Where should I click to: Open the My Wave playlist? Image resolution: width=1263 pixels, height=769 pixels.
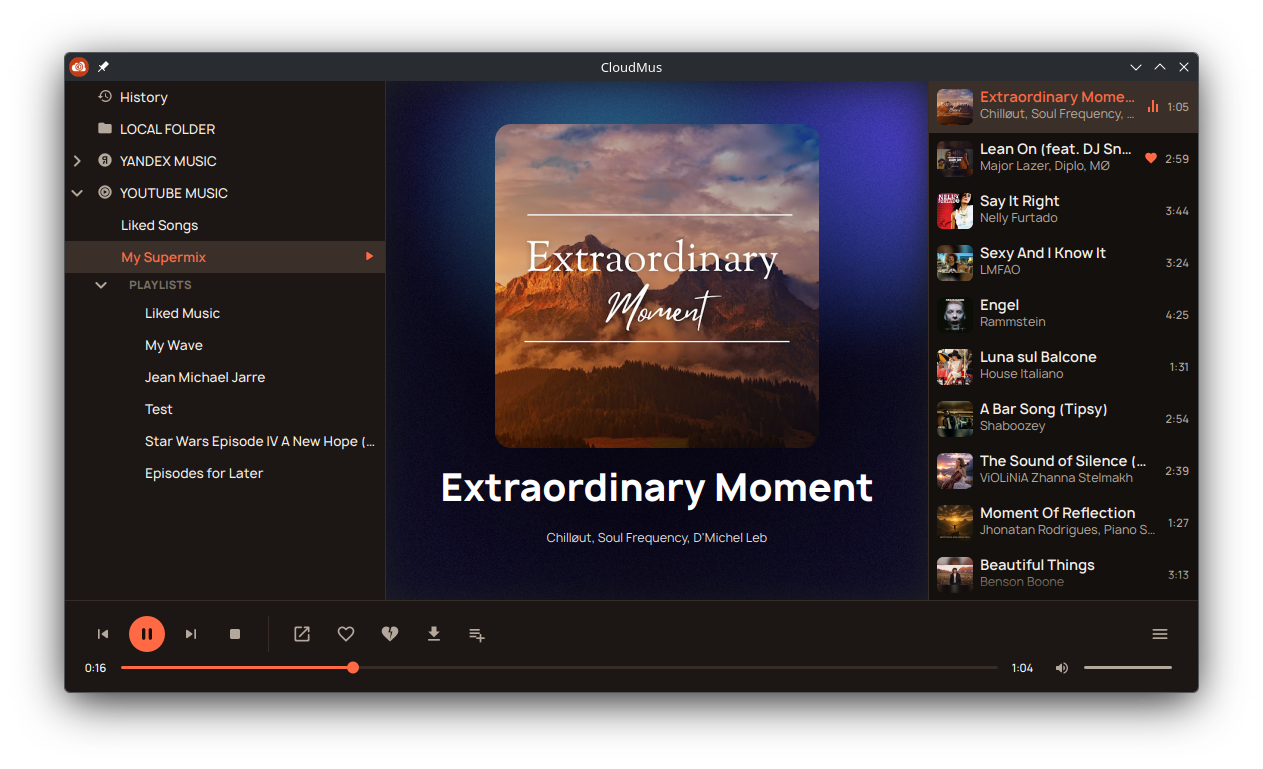pos(225,345)
